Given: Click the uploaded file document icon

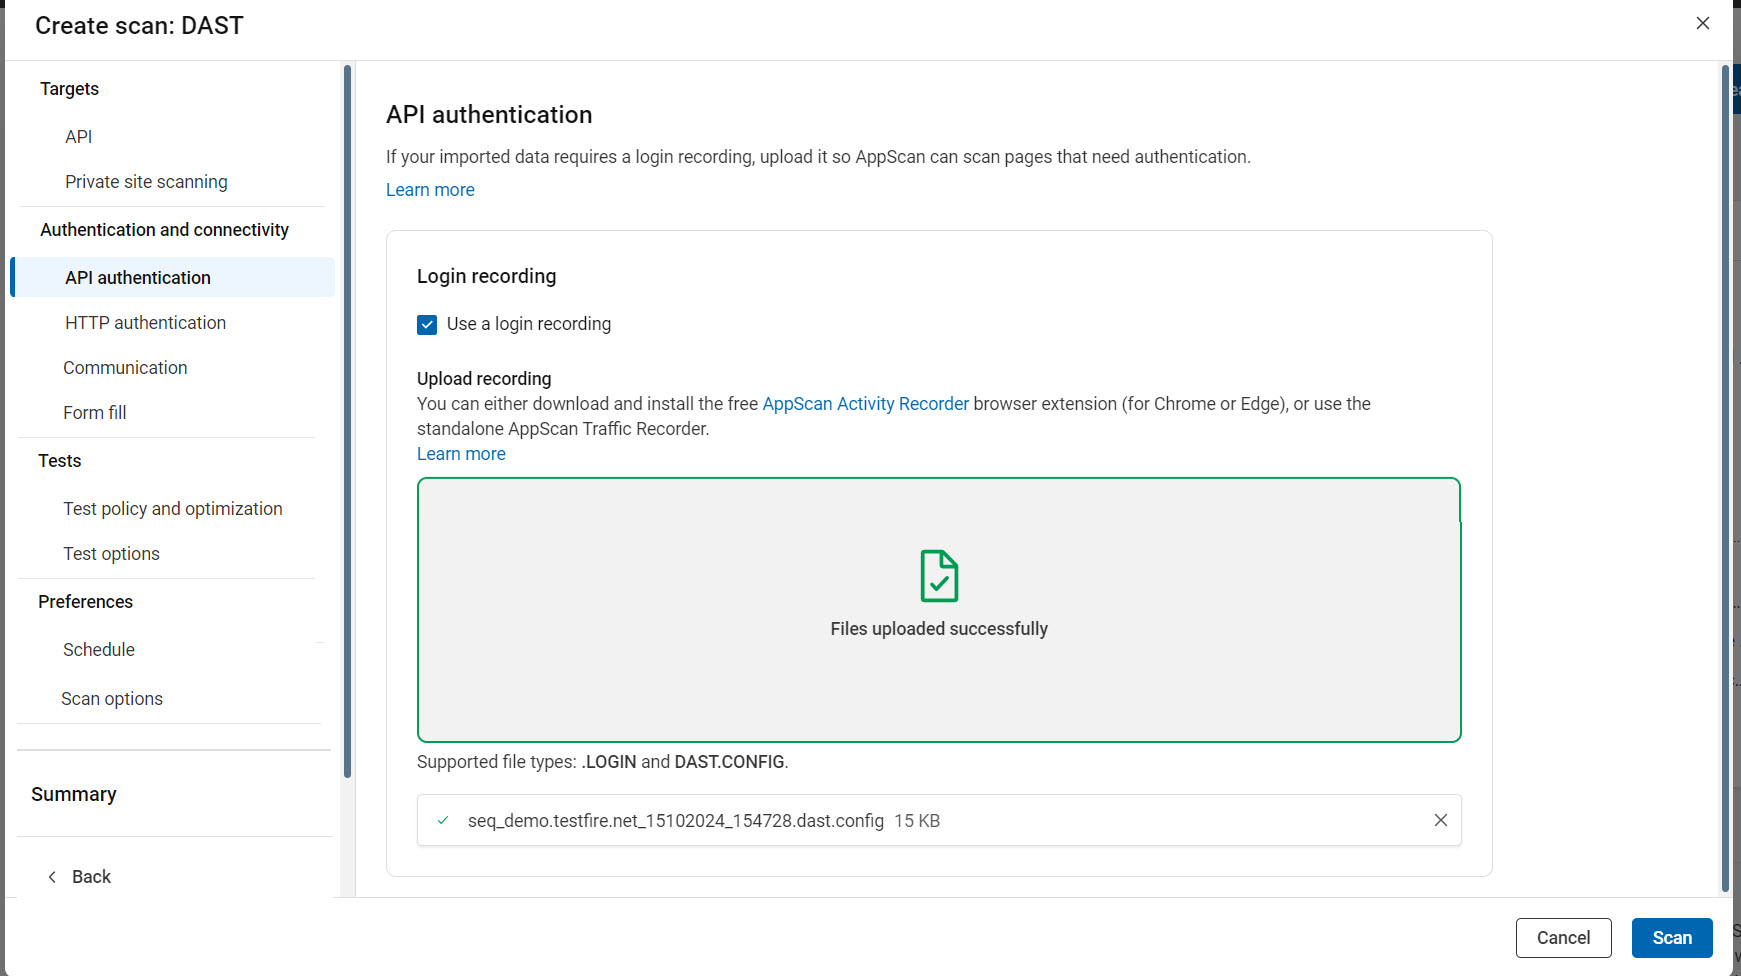Looking at the screenshot, I should click(939, 576).
